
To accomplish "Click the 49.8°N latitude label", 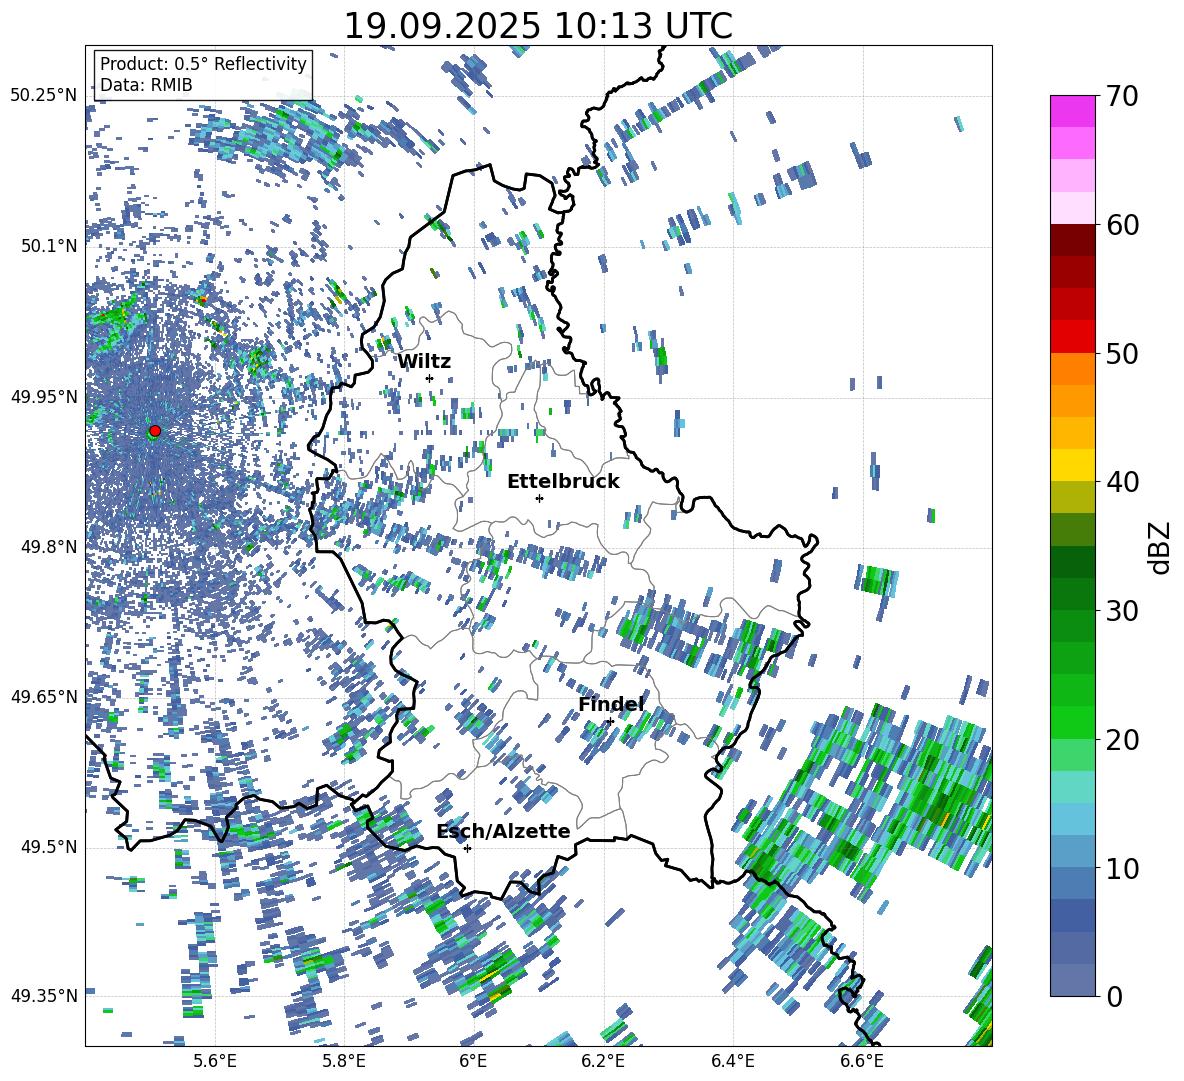I will click(x=49, y=547).
